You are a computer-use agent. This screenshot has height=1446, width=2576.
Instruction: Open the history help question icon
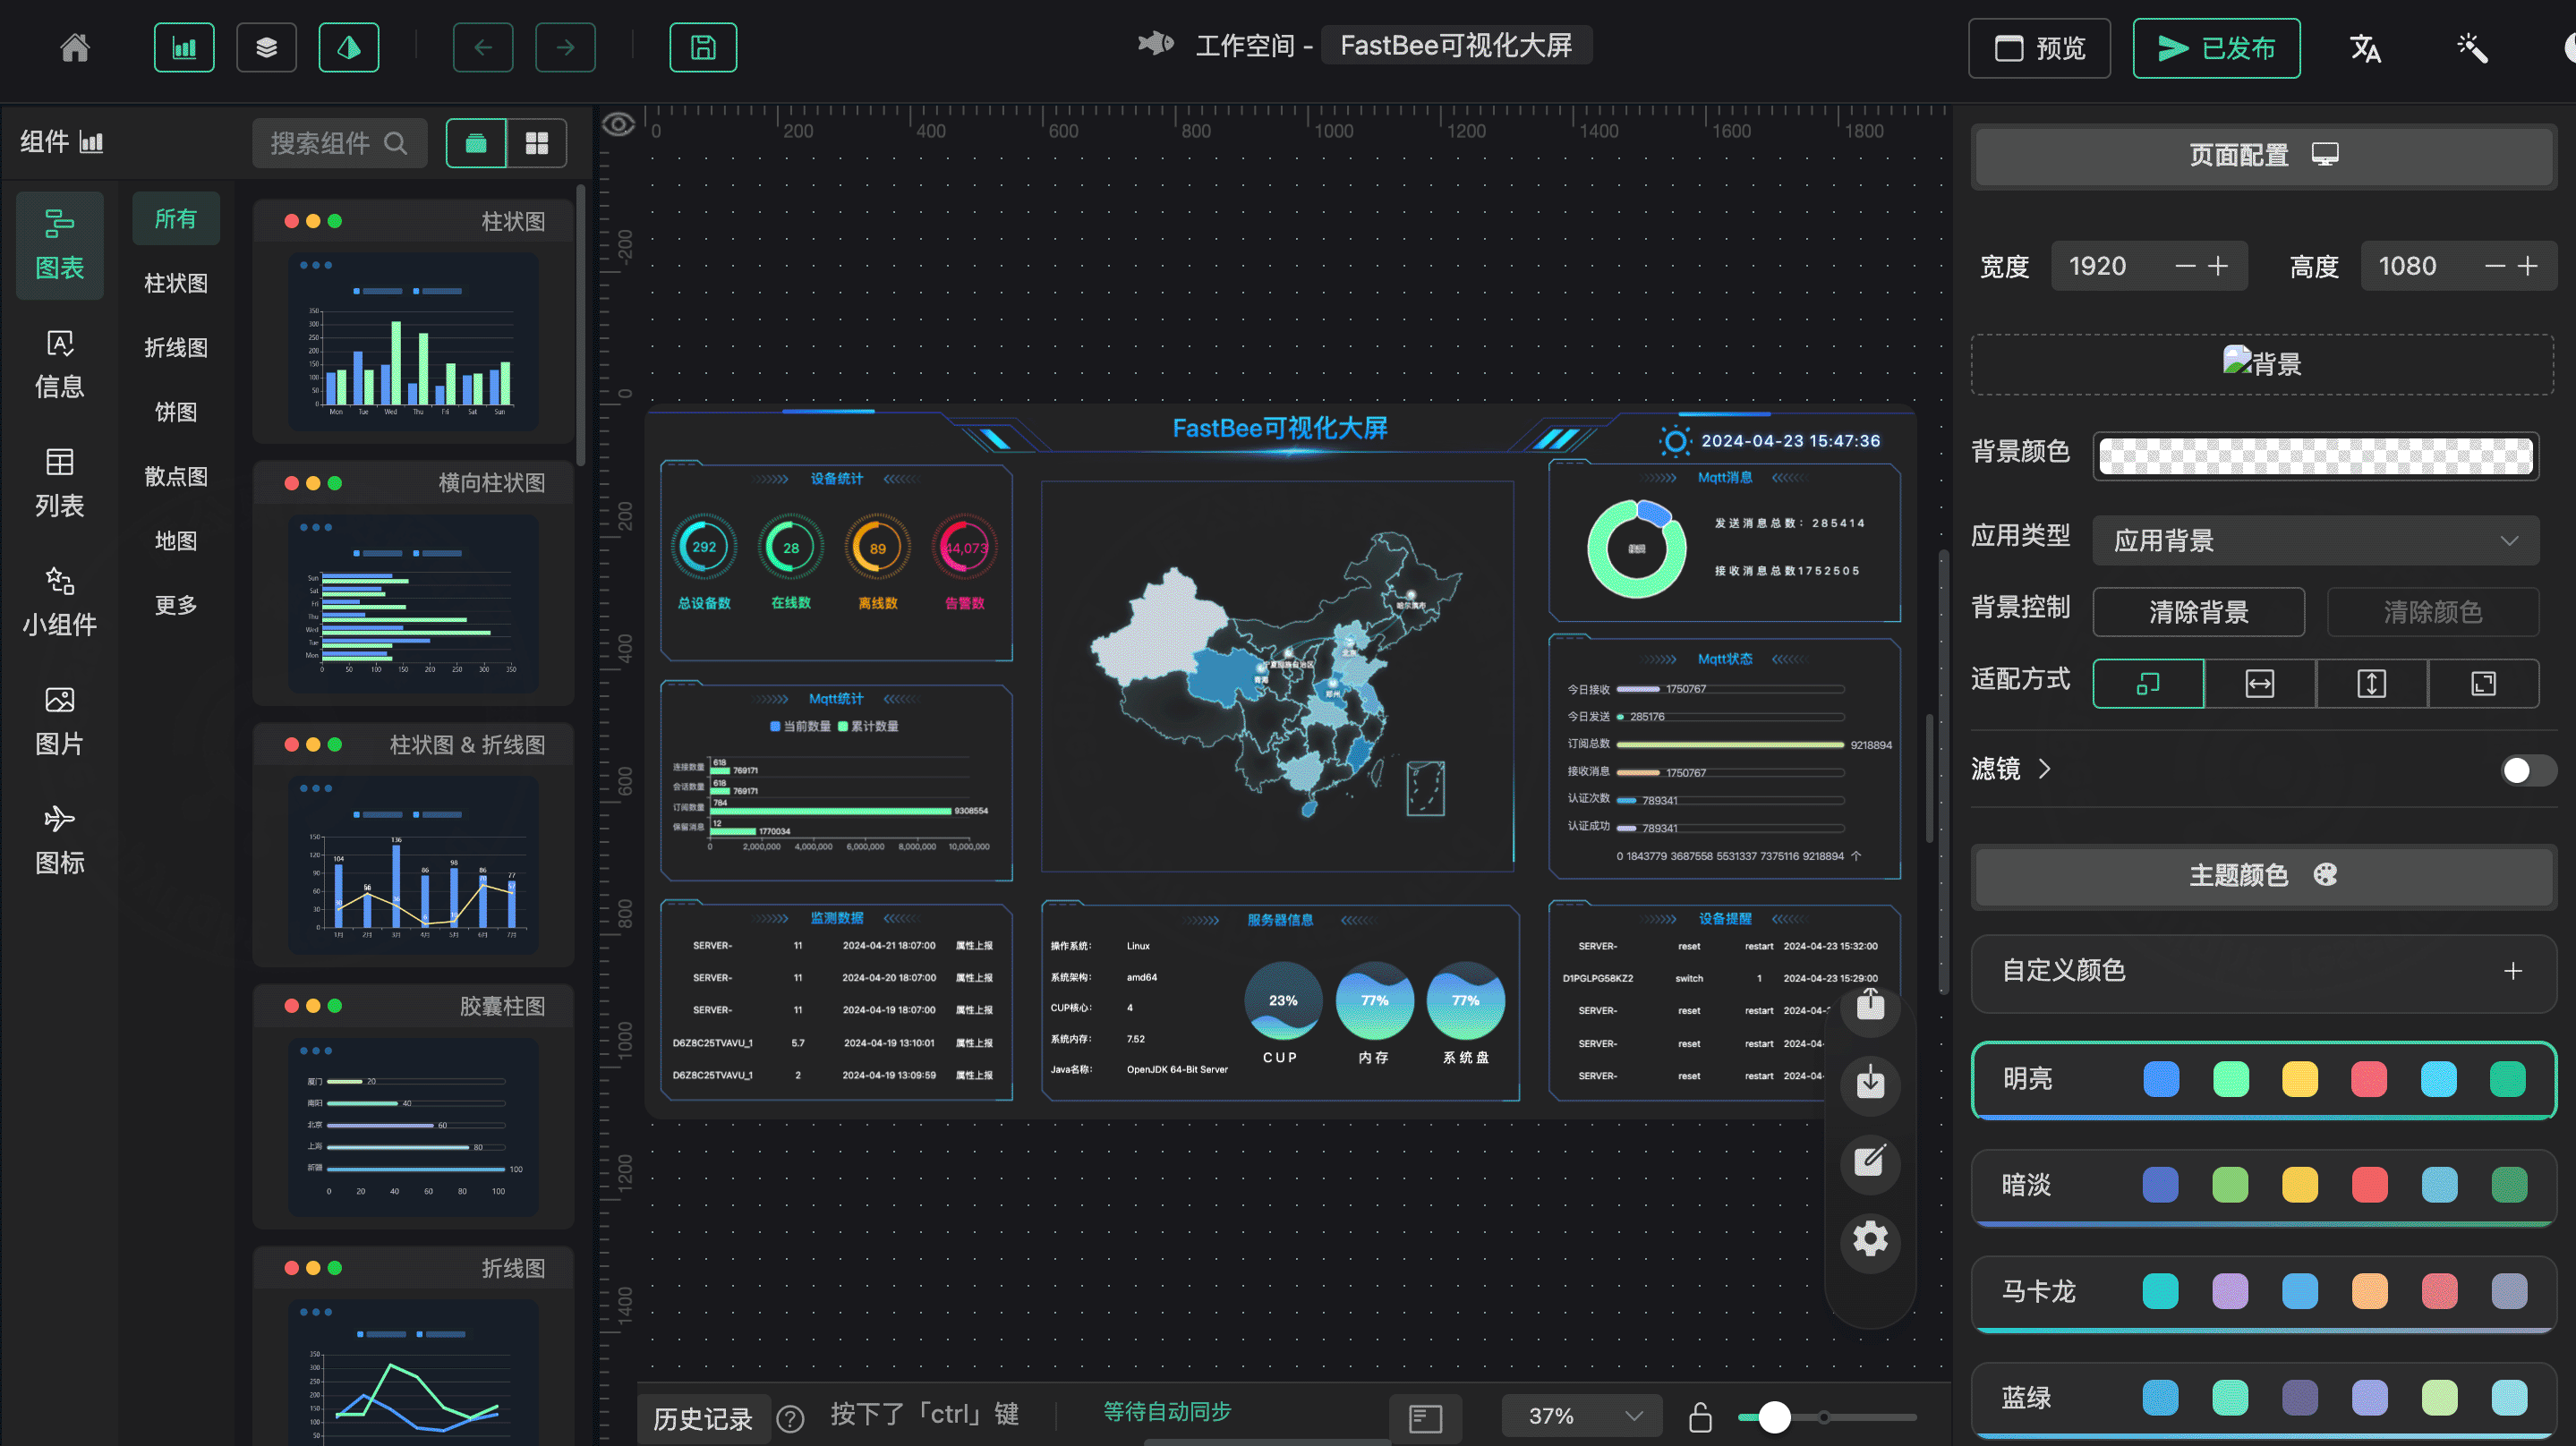[790, 1418]
